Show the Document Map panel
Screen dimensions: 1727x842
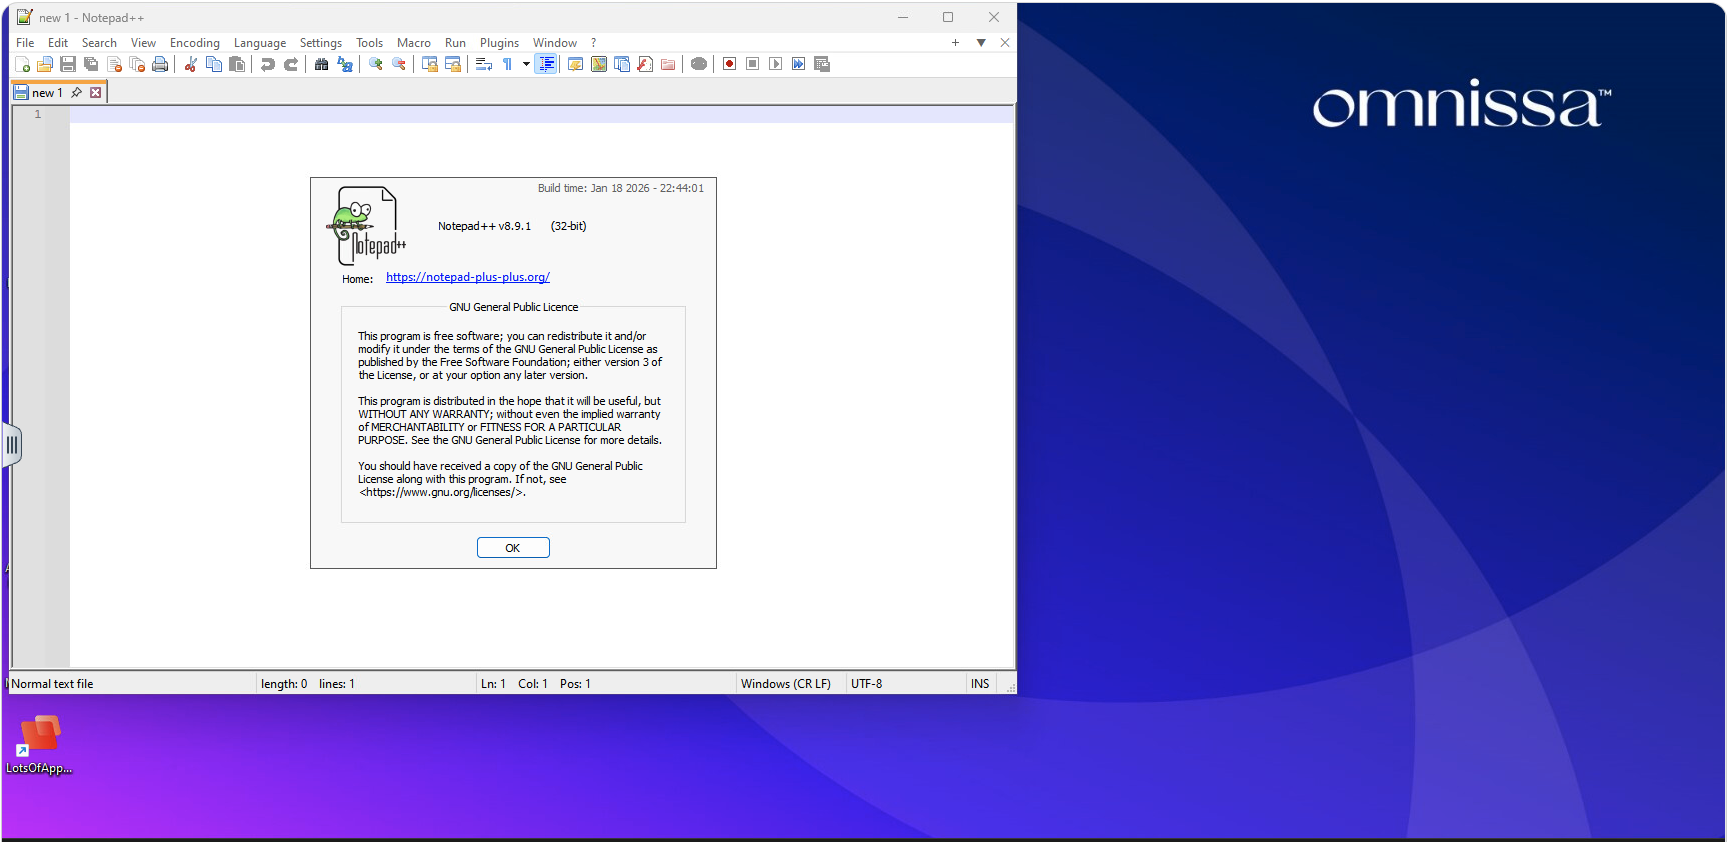[x=598, y=64]
